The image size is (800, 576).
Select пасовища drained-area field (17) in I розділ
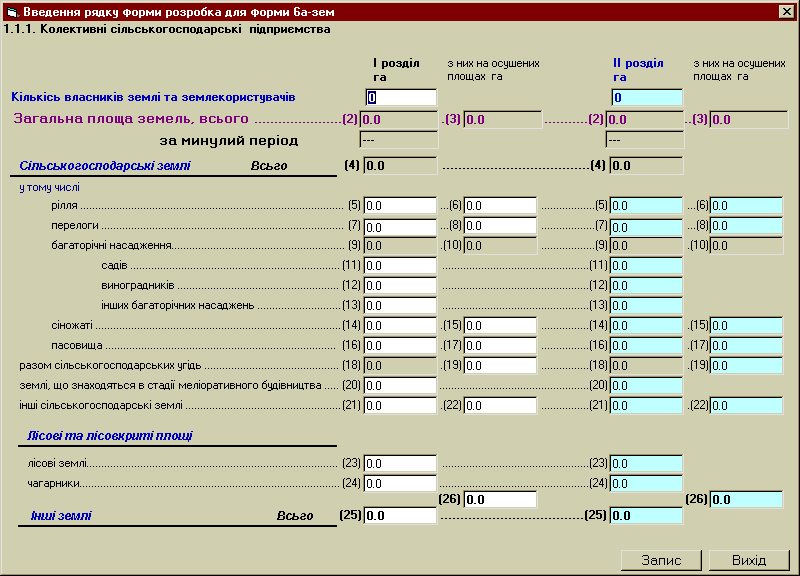500,345
